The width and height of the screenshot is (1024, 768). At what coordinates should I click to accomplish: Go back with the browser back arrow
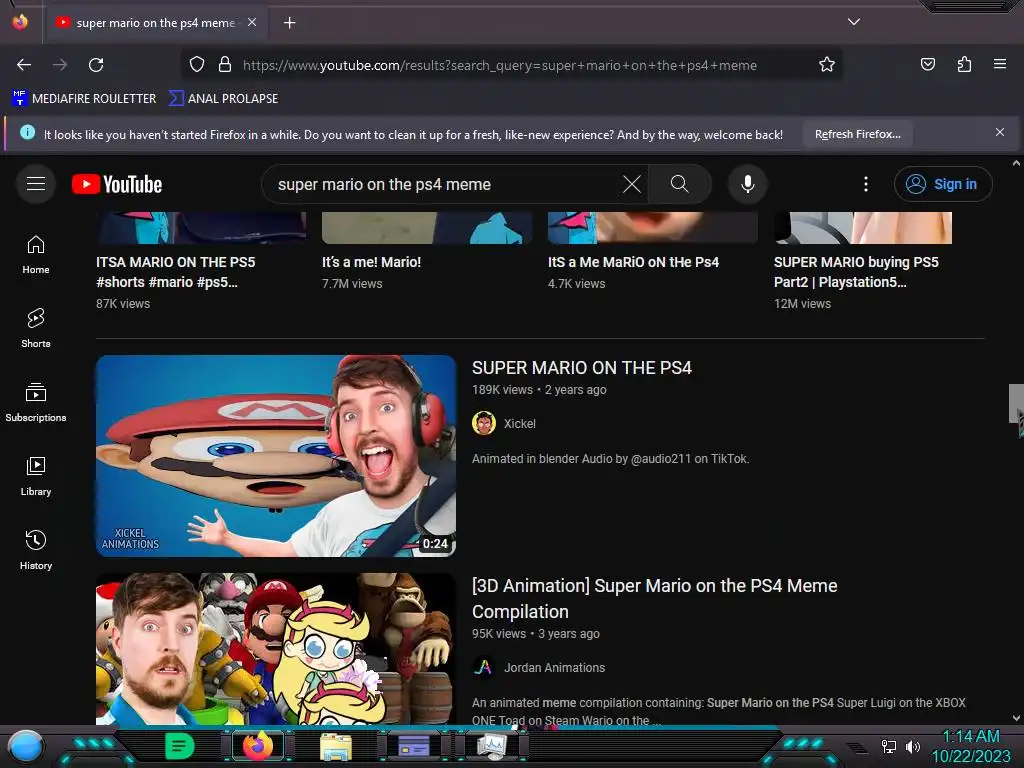point(24,65)
